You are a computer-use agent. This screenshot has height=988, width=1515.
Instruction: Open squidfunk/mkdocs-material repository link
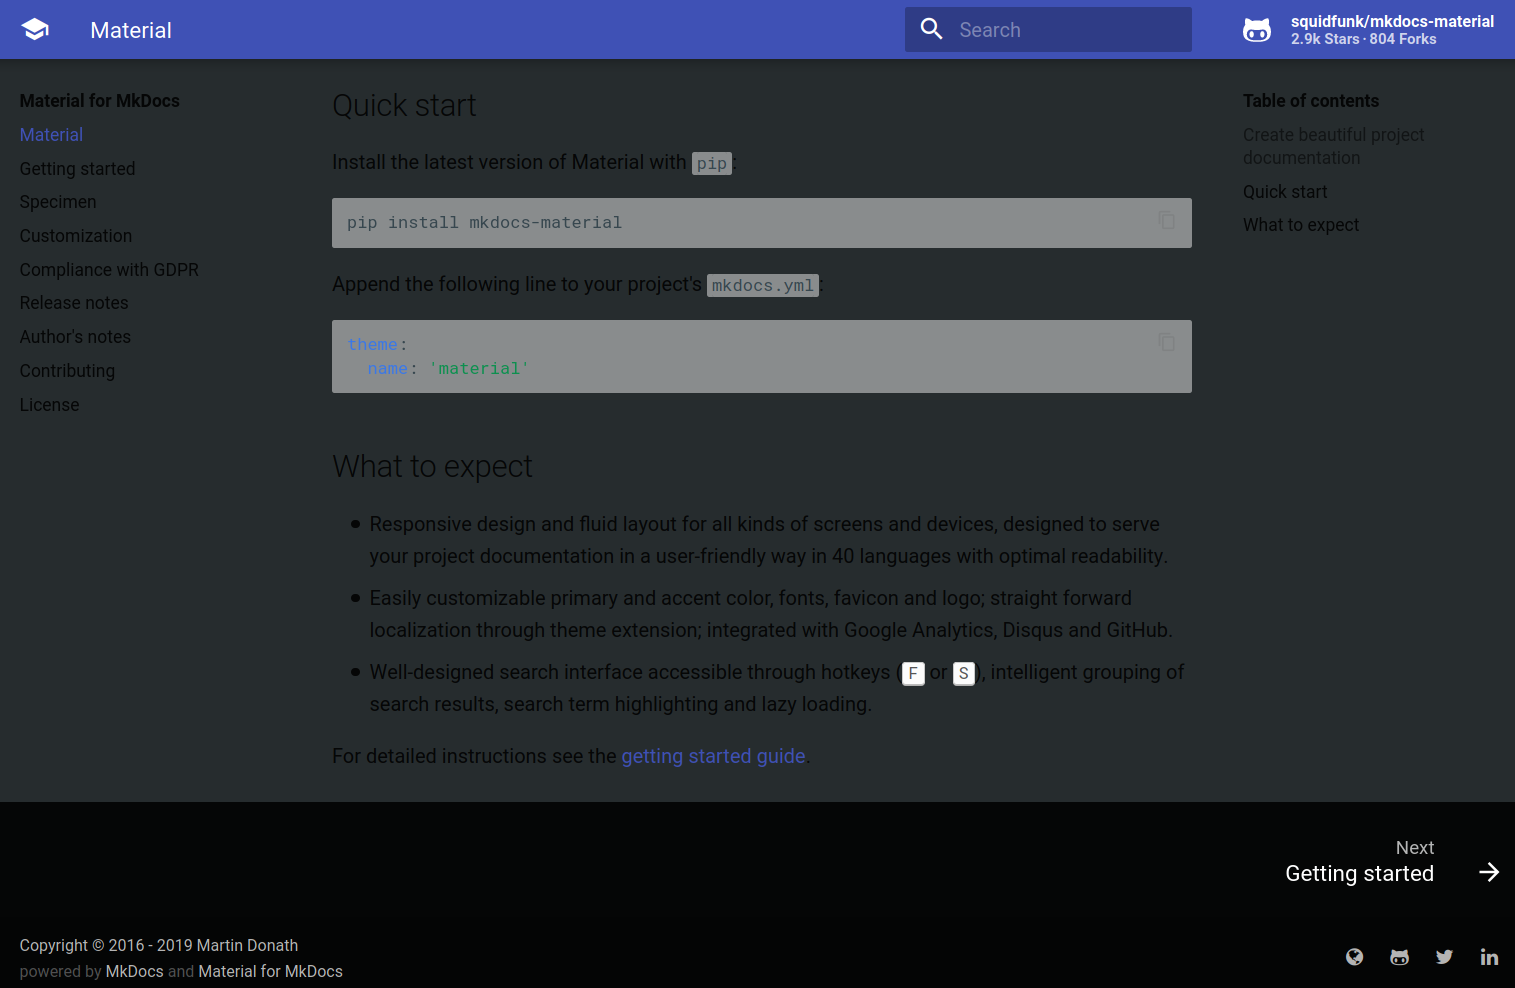(x=1368, y=30)
